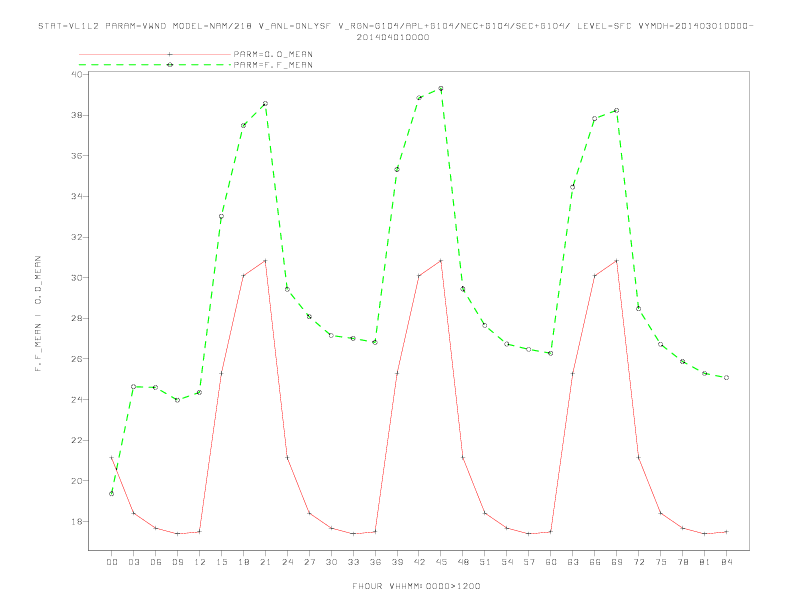The image size is (792, 612).
Task: Click the red O.O_MEAN marker at hour 84
Action: click(x=726, y=532)
